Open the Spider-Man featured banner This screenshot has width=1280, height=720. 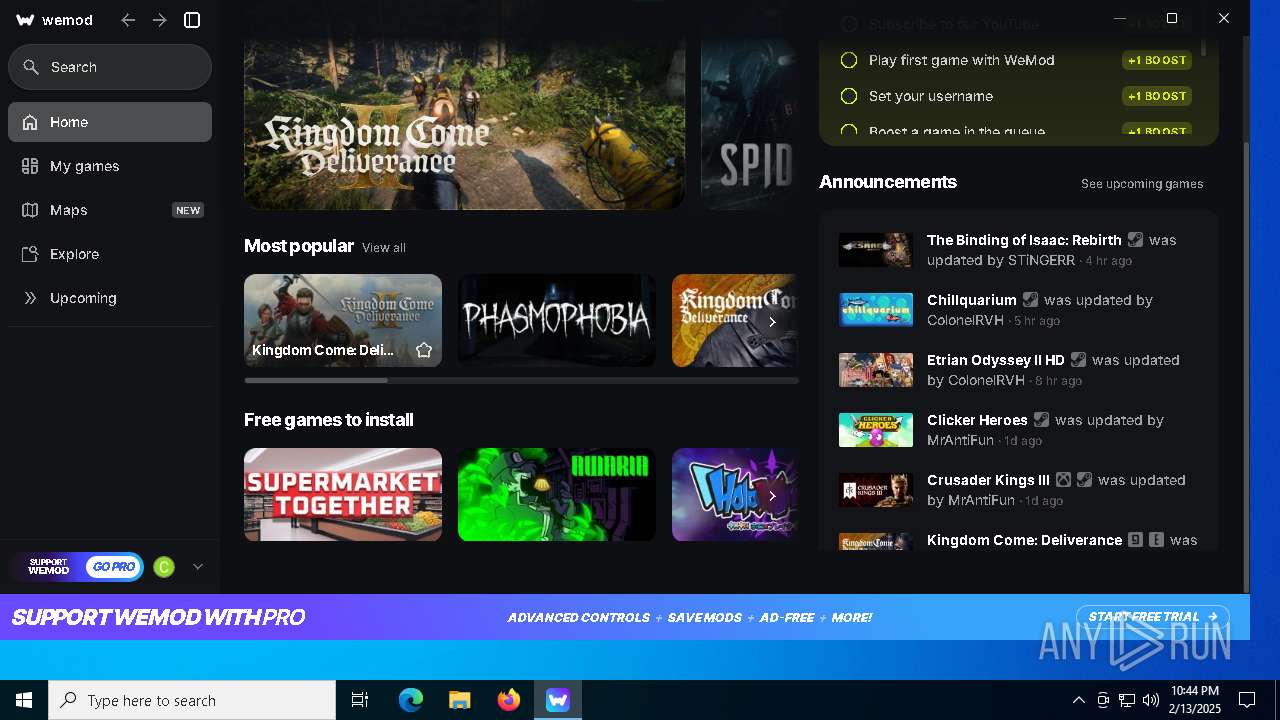click(x=748, y=124)
